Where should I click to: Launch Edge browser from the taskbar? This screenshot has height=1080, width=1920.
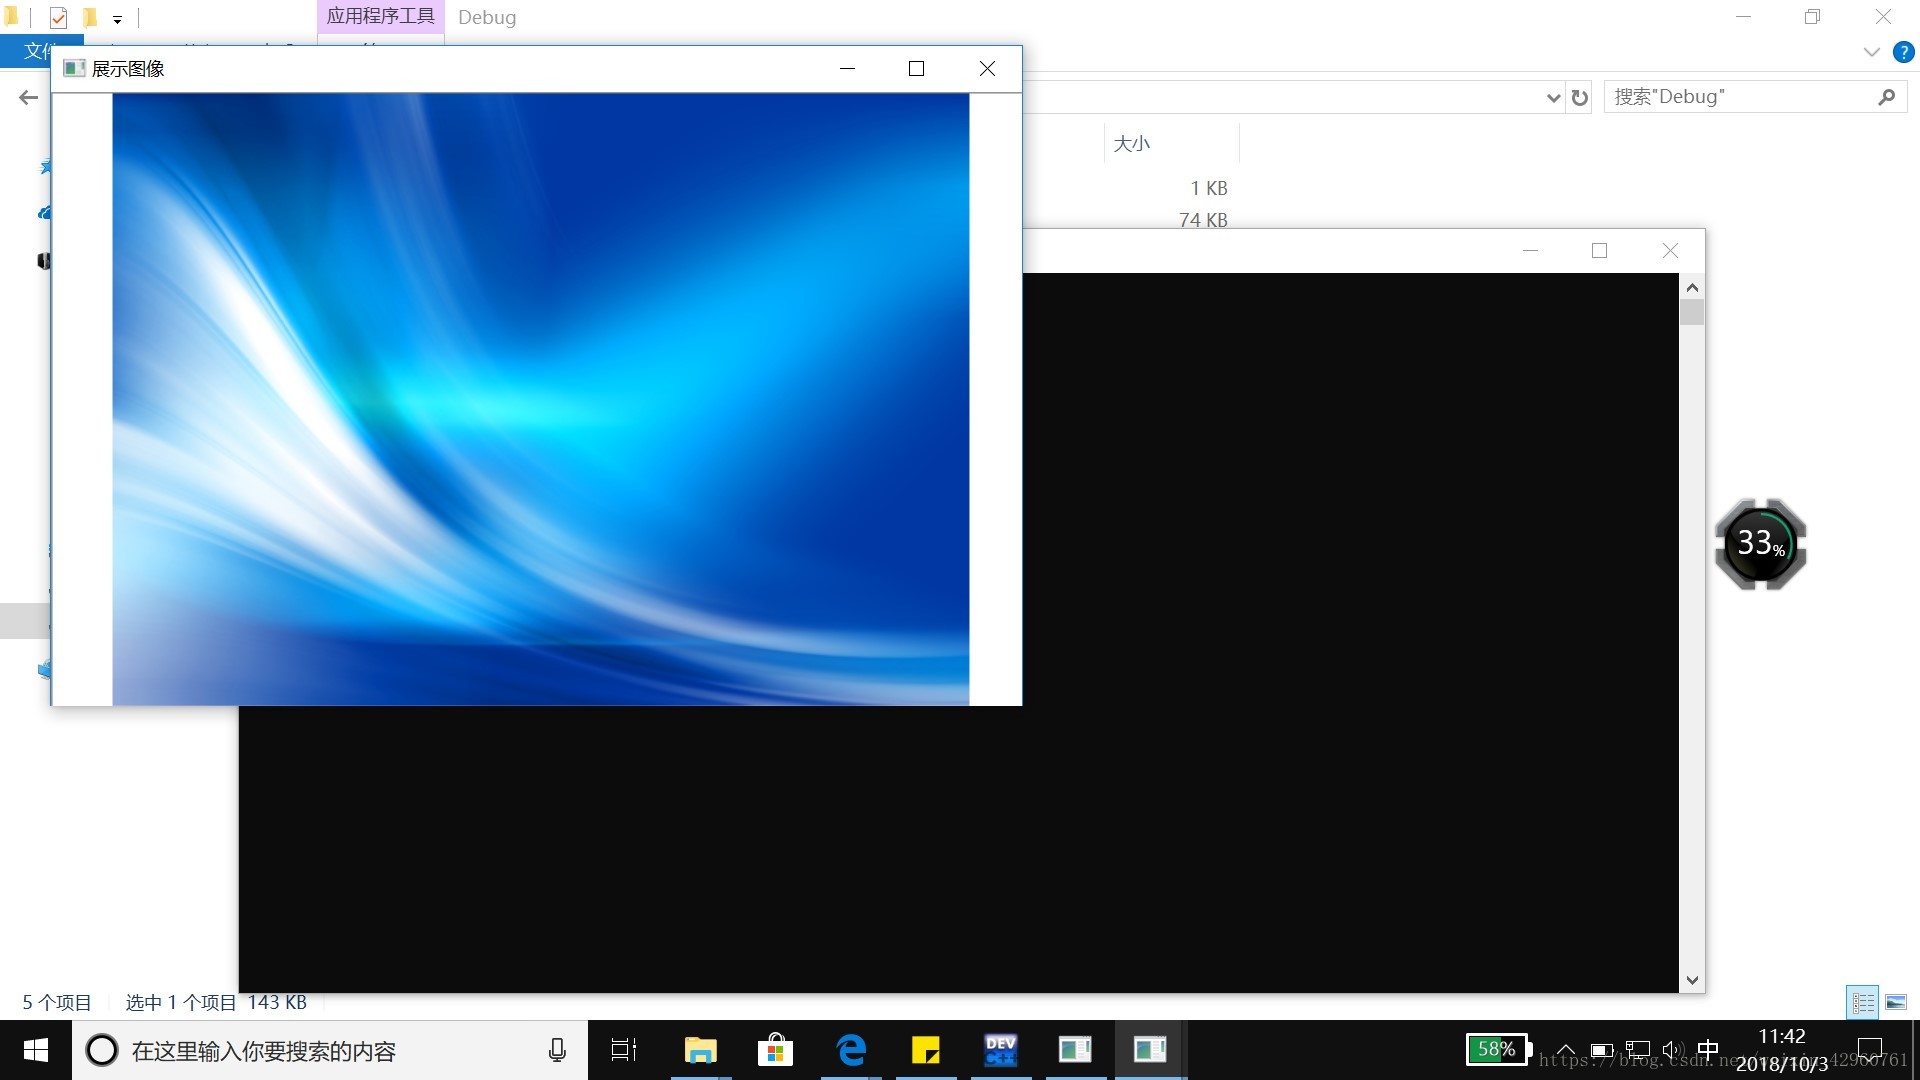click(x=851, y=1050)
